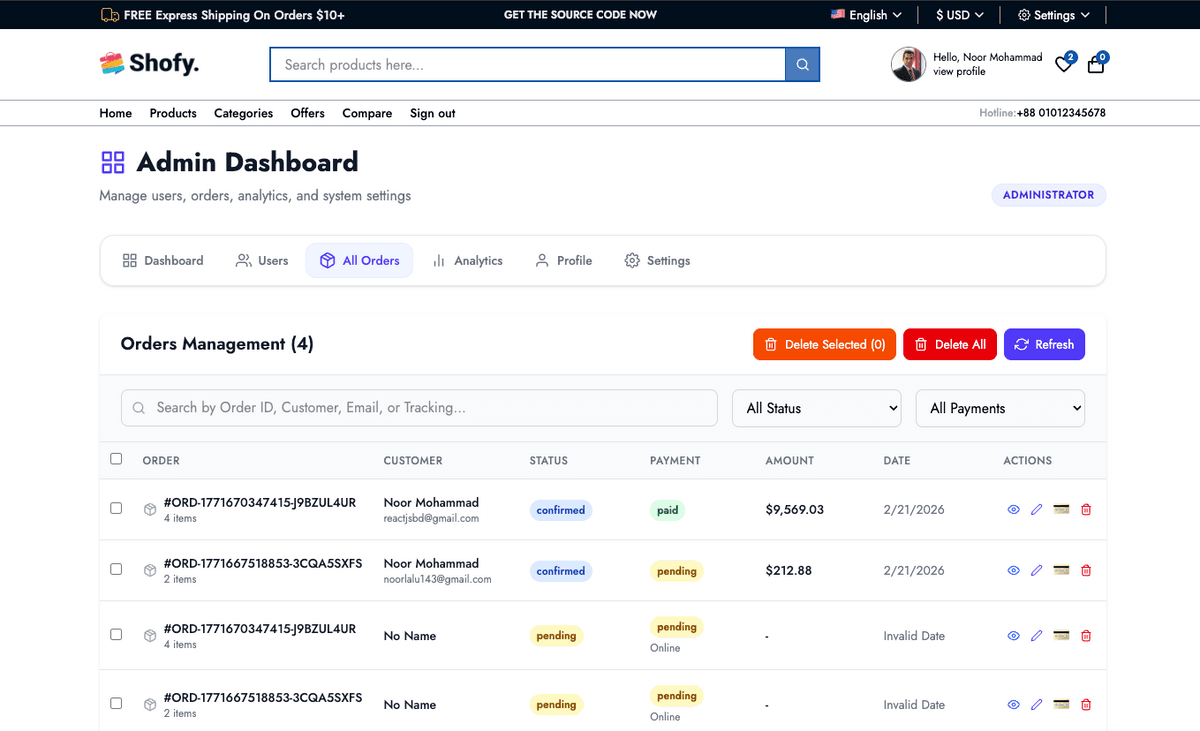Focus the Search by Order ID field
The image size is (1200, 731).
coord(420,408)
